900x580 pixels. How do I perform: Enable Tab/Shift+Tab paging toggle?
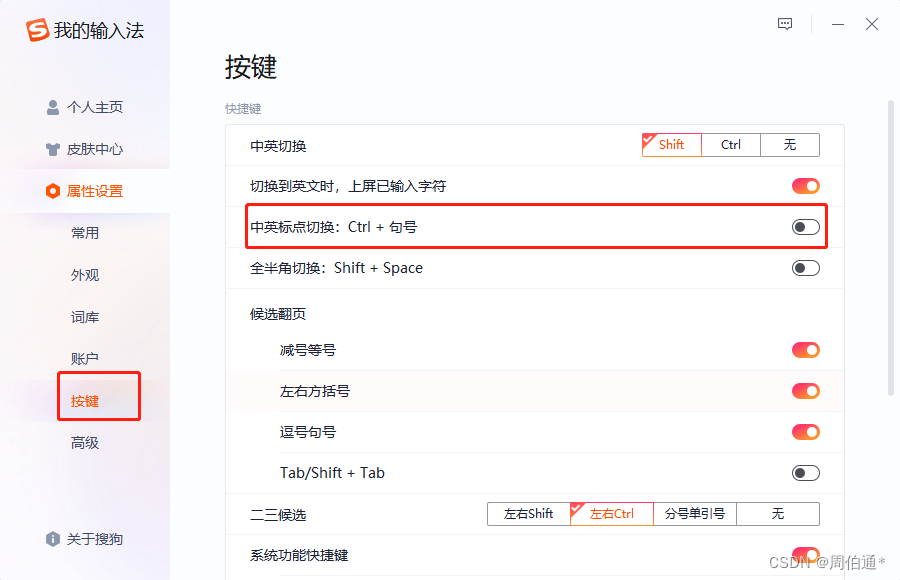coord(805,473)
